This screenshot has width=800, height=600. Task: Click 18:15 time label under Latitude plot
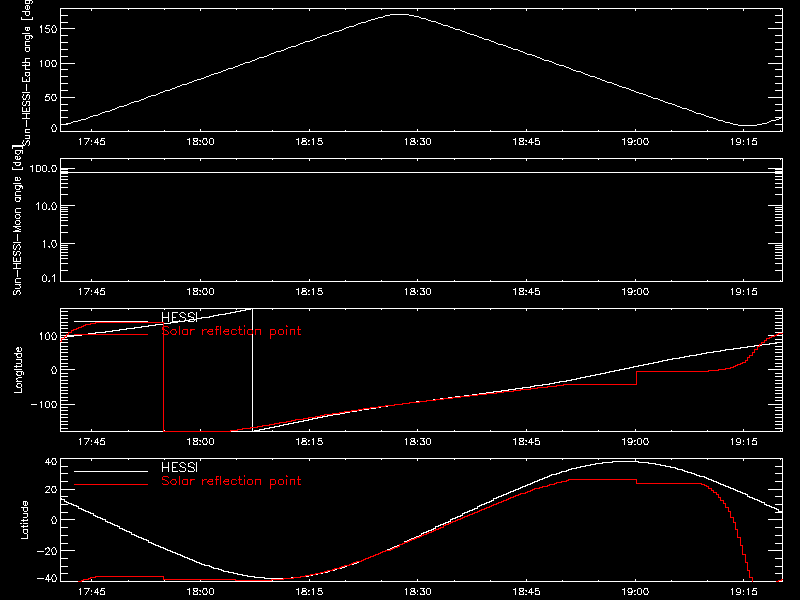309,591
